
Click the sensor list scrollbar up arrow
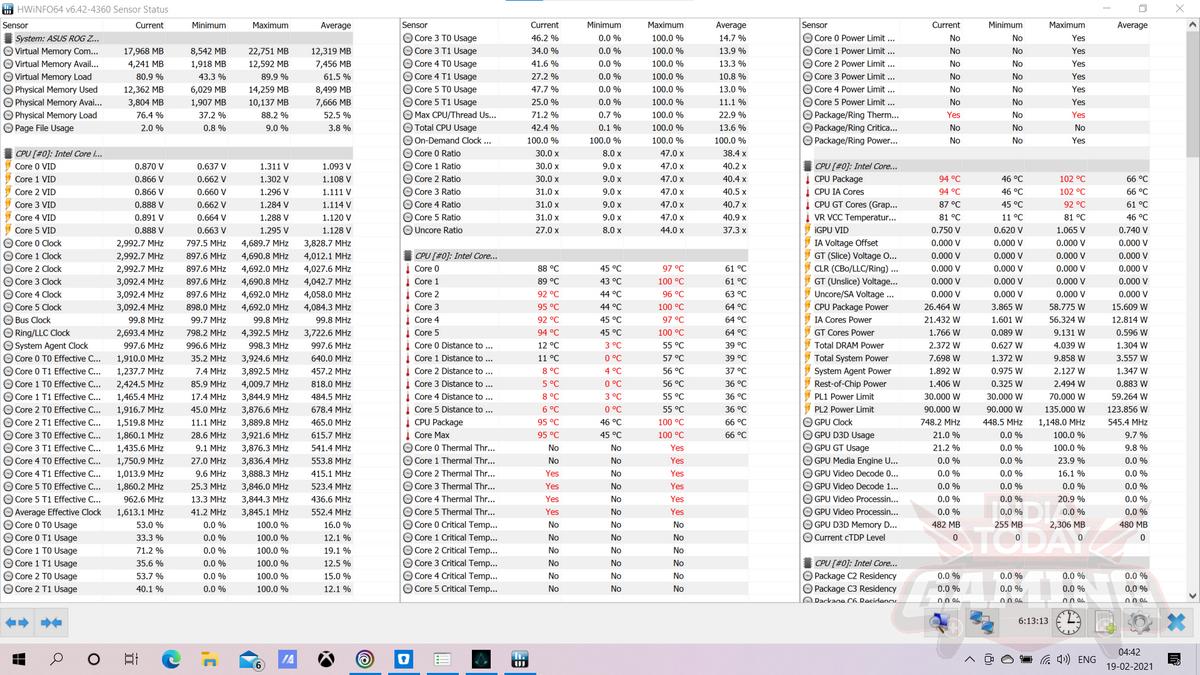point(1192,26)
